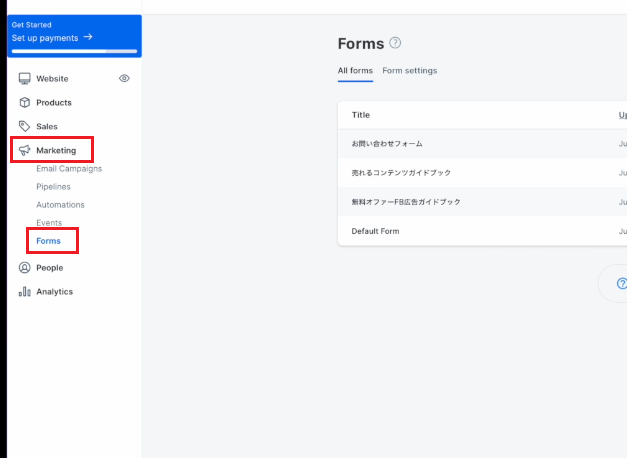The width and height of the screenshot is (627, 458).
Task: Open the お問い合わせフォーム form
Action: [387, 144]
